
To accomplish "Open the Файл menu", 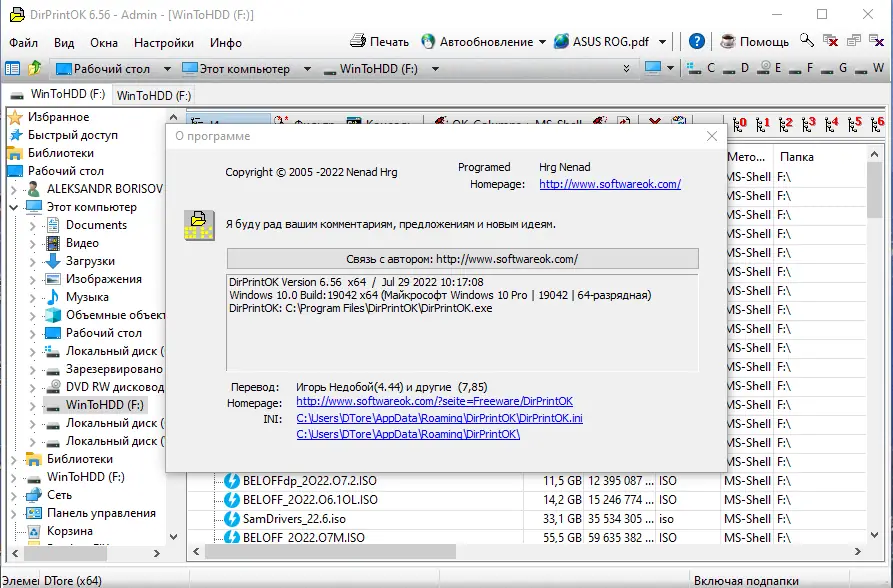I will click(23, 43).
